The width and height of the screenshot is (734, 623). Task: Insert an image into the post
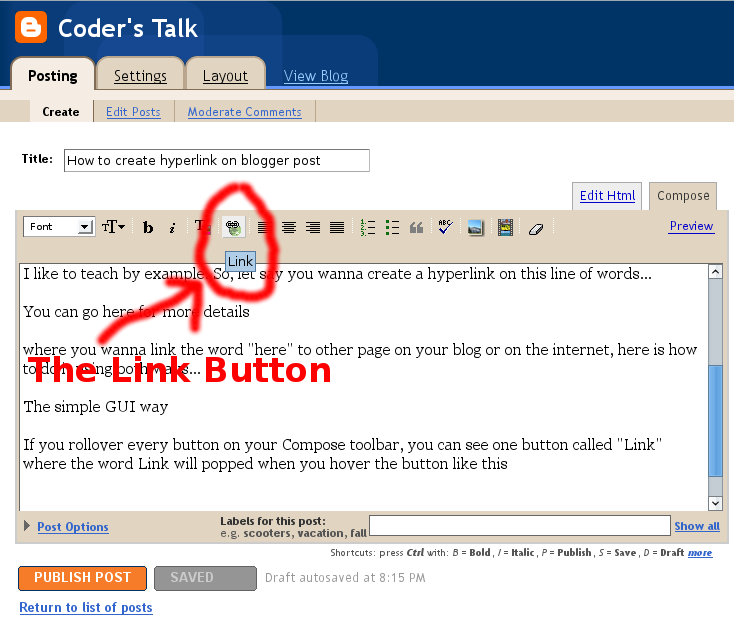[475, 227]
